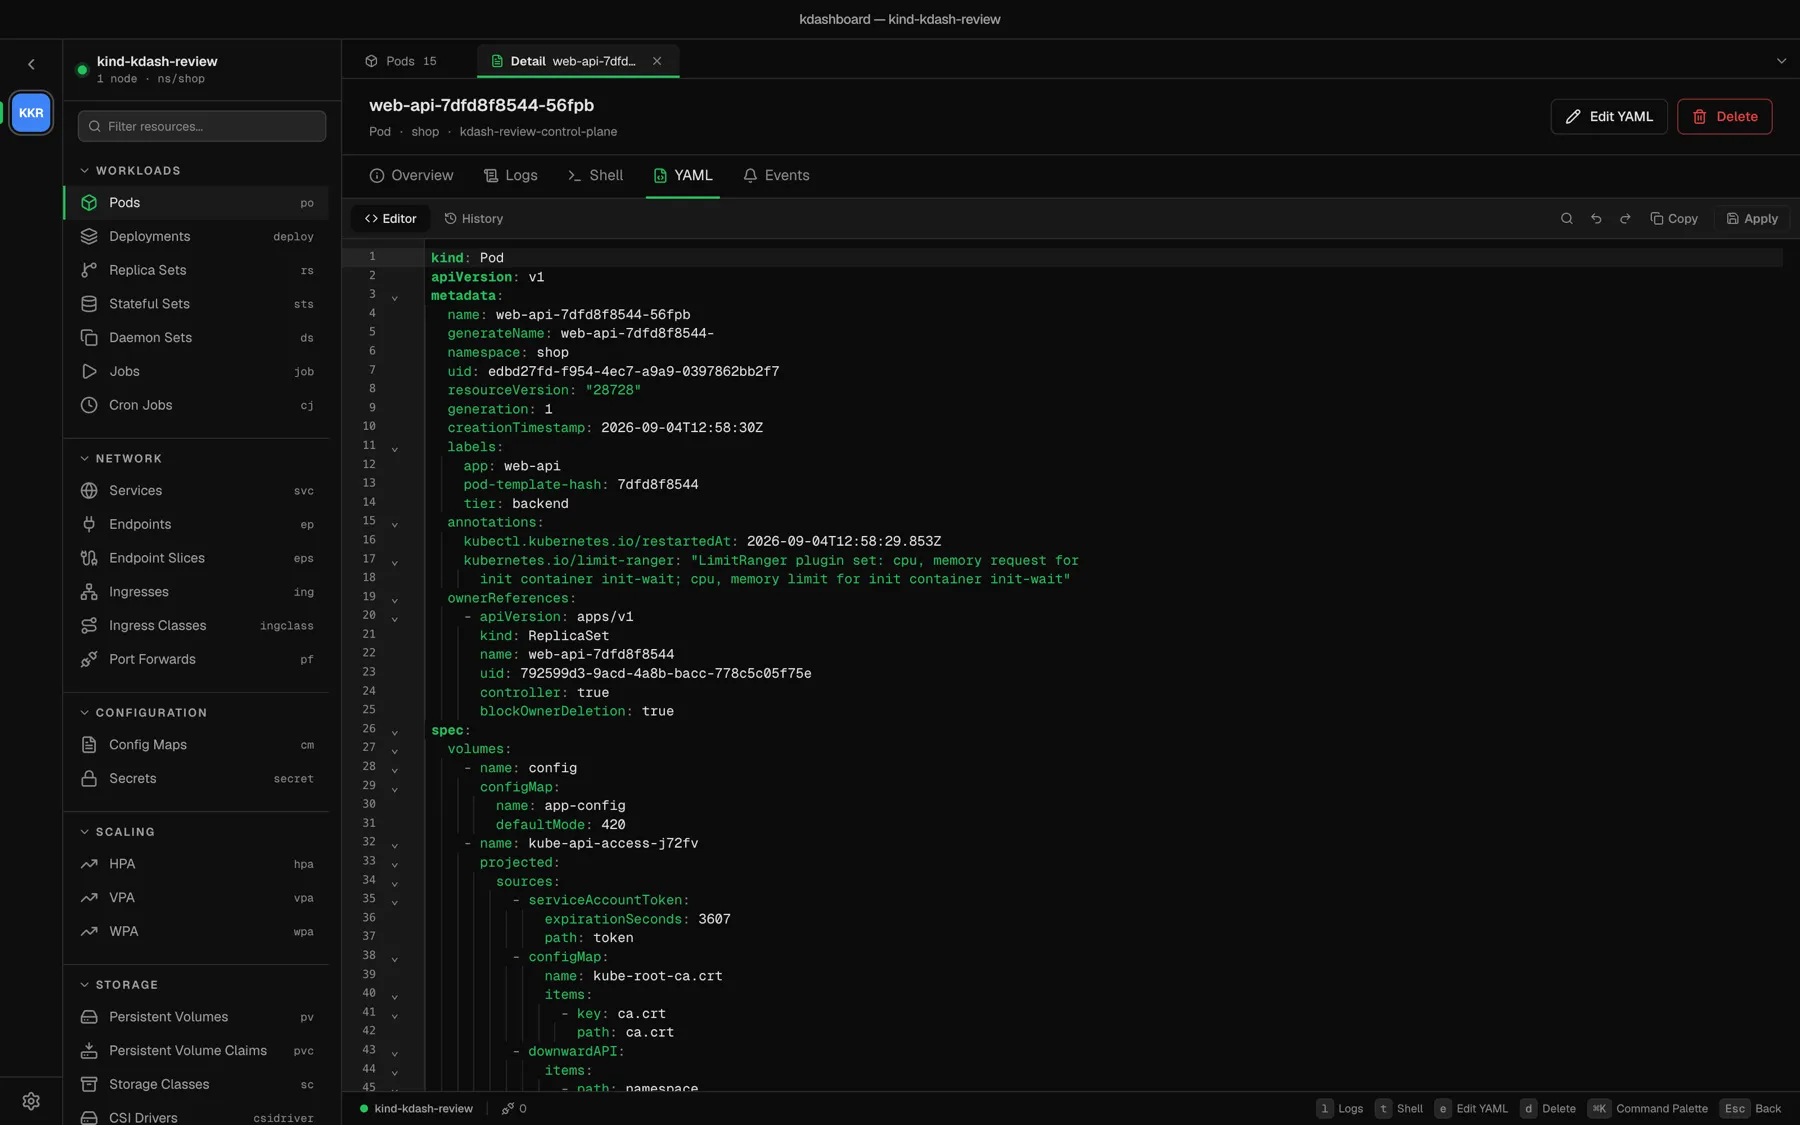Click kind-kdash-review status bar indicator

point(416,1108)
